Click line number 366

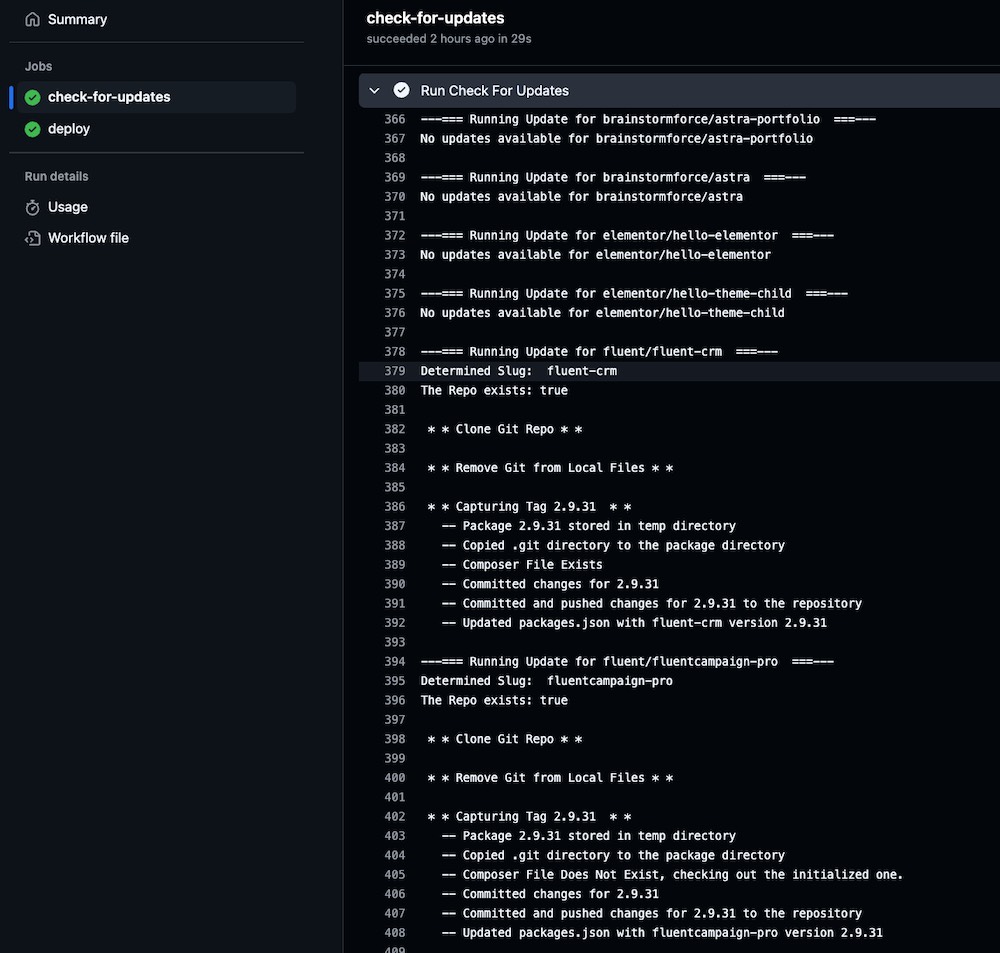point(395,119)
